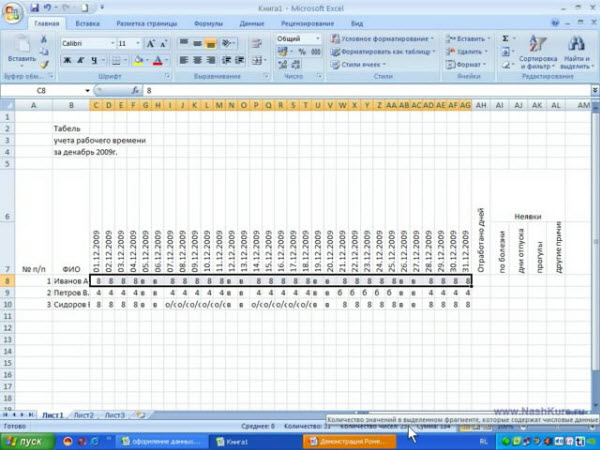Select row header 9
The height and width of the screenshot is (450, 600).
[7, 293]
